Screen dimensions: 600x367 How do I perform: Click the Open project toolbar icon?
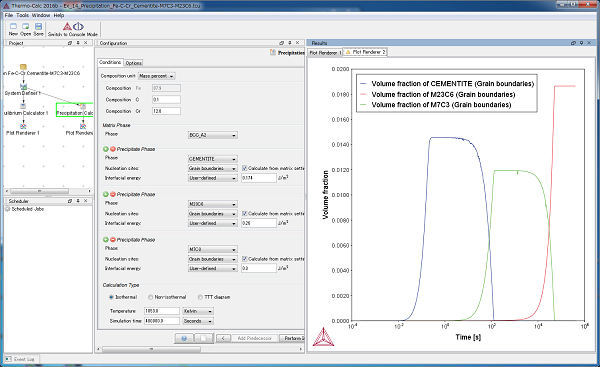[x=26, y=26]
